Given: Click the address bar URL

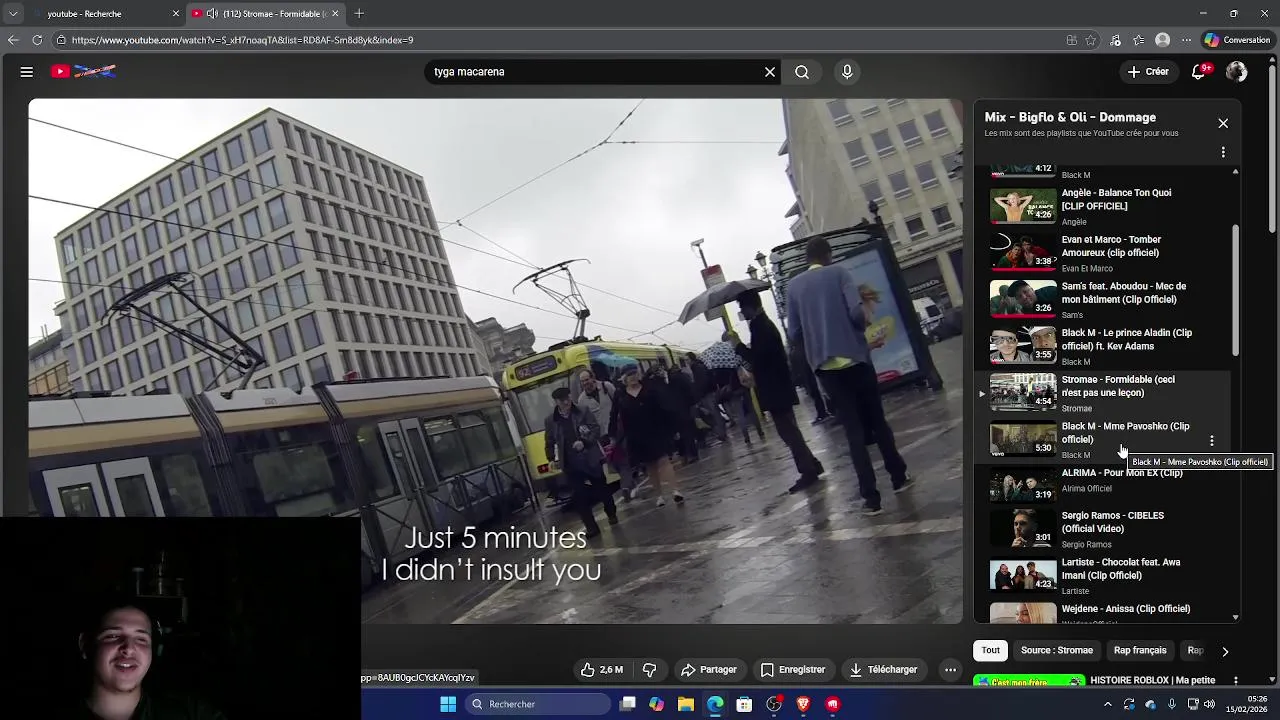Looking at the screenshot, I should pyautogui.click(x=242, y=40).
